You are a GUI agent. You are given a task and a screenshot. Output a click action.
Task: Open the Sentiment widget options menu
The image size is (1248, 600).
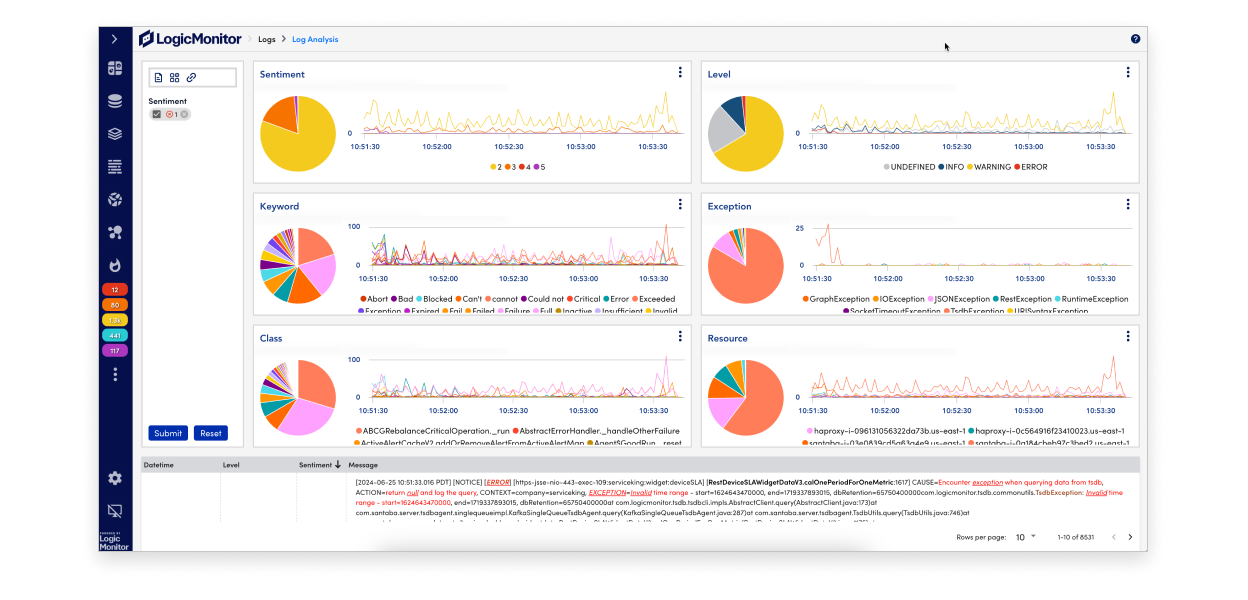(x=680, y=73)
